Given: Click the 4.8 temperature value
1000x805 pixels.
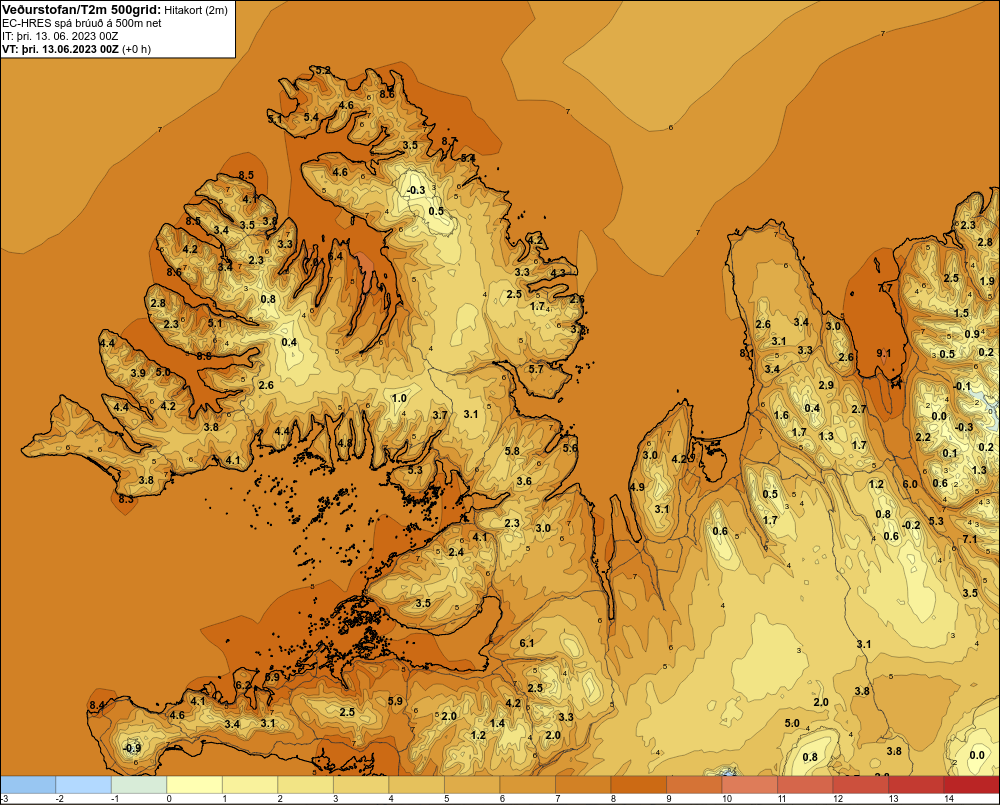Looking at the screenshot, I should click(345, 443).
